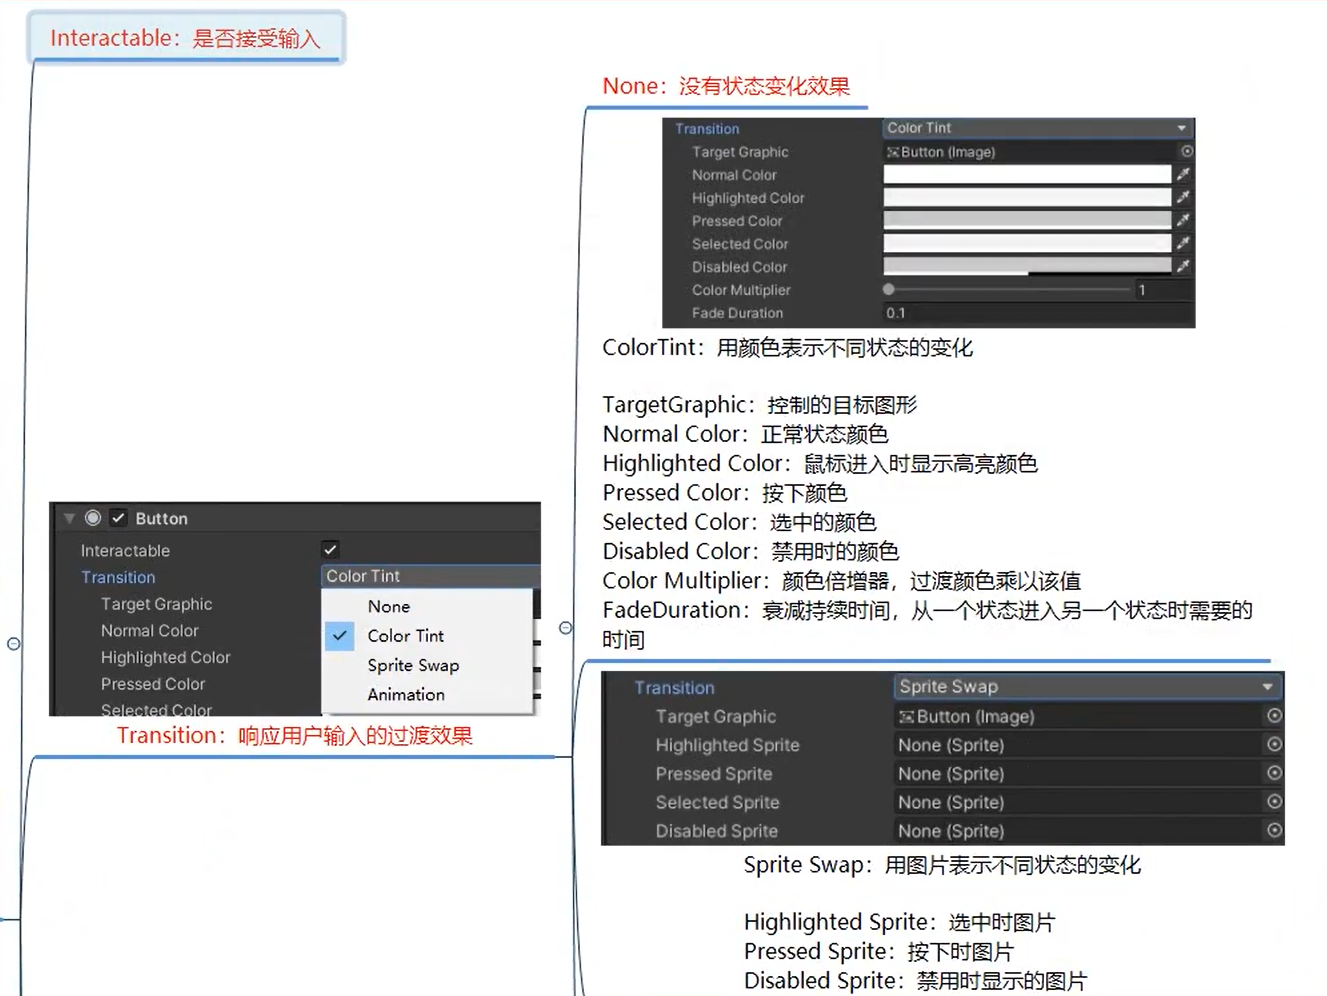
Task: Open object picker for Color Tint Target Graphic
Action: click(x=1186, y=151)
